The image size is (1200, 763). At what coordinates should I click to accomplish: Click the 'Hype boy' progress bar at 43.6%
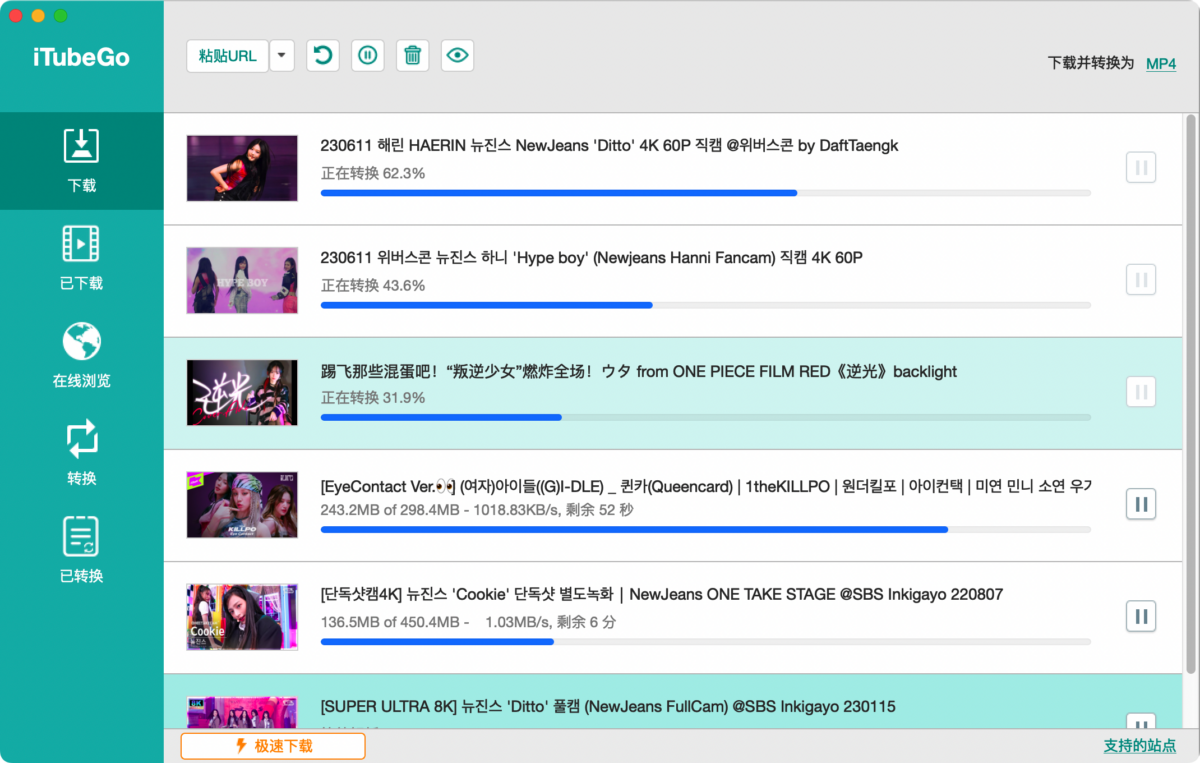(706, 305)
